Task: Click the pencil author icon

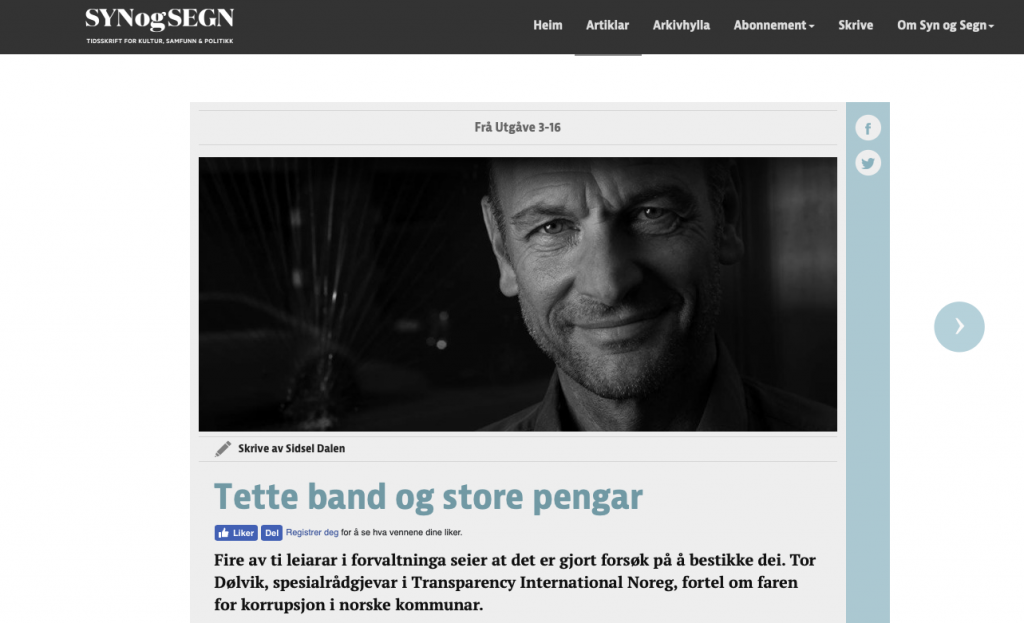Action: pos(223,449)
